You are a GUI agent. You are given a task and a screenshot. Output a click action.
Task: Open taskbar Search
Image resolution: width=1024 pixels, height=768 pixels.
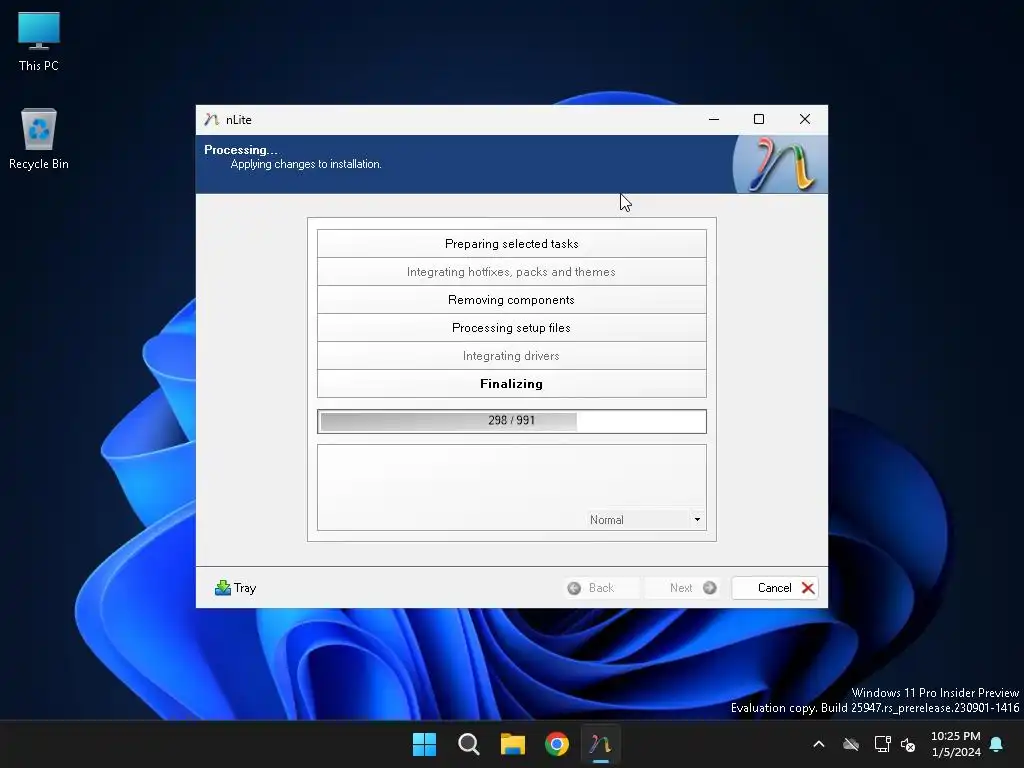coord(469,744)
